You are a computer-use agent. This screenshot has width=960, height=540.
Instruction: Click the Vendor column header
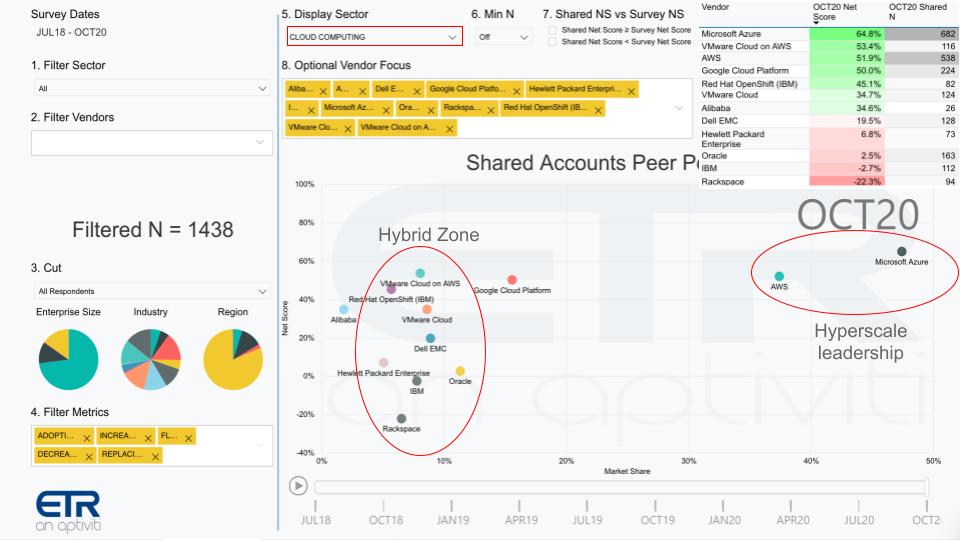[714, 7]
